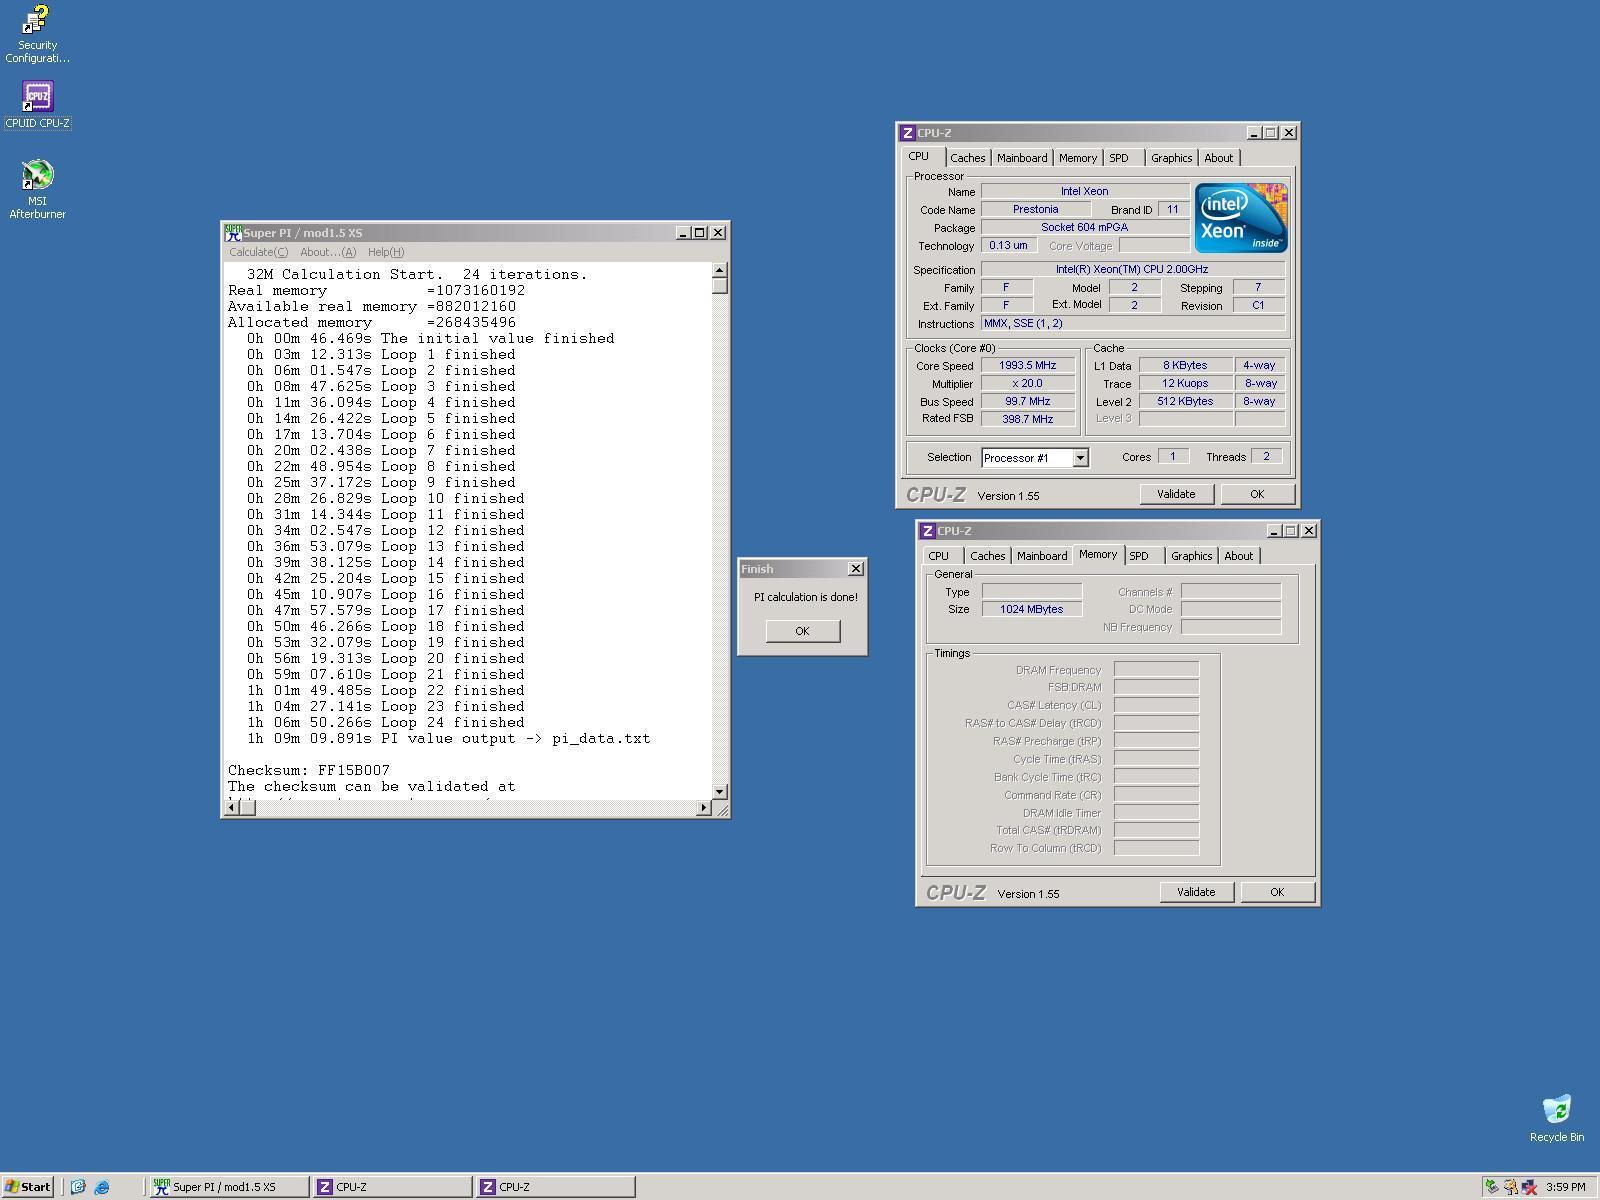Switch to Memory tab in the upper CPU-Z window
The image size is (1600, 1200).
[1077, 158]
